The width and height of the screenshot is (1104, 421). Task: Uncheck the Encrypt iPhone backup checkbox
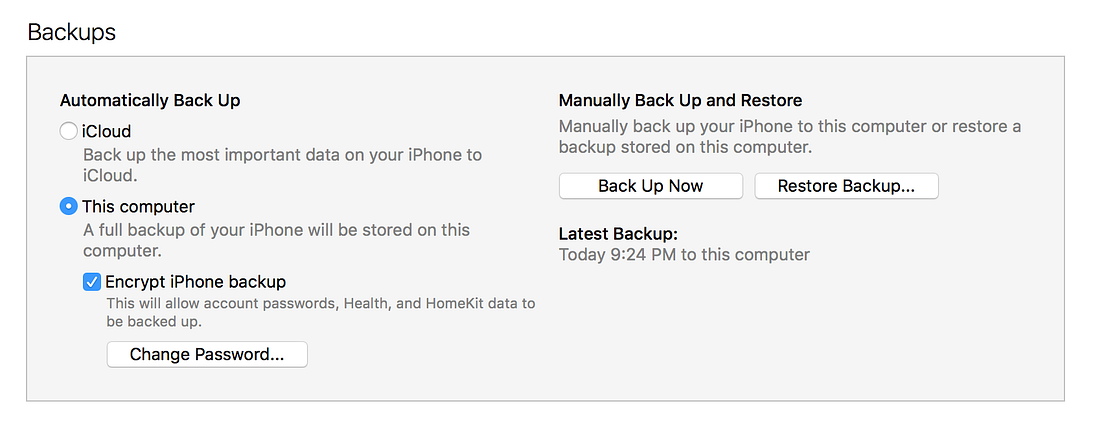92,282
